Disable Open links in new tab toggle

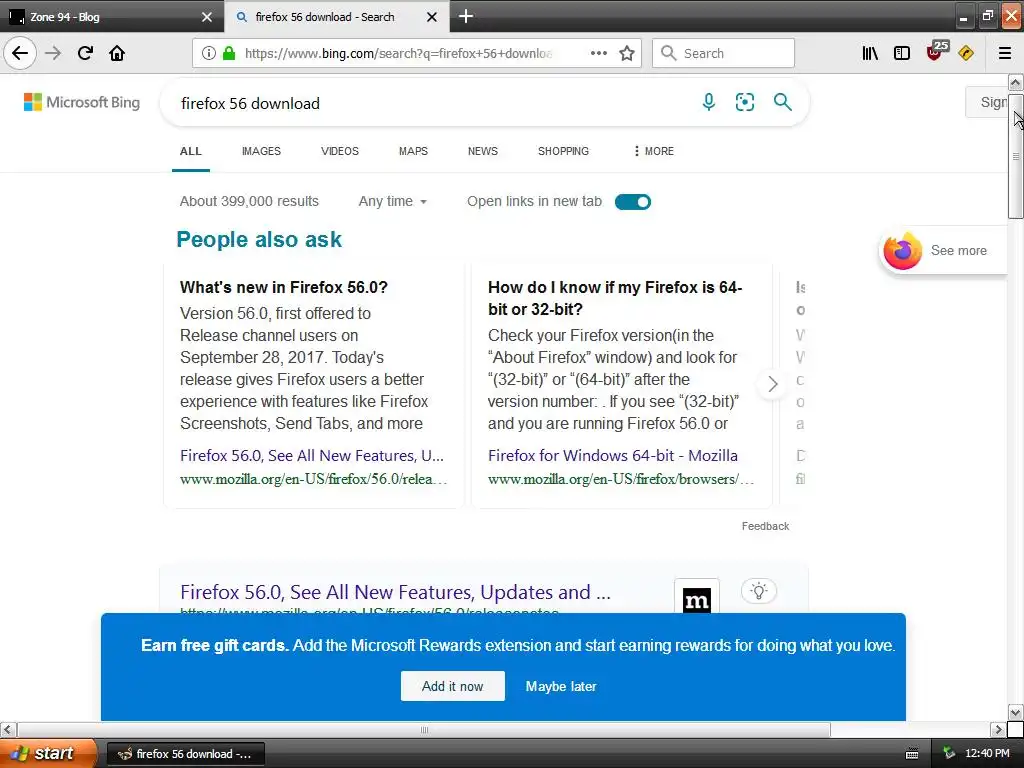coord(633,202)
